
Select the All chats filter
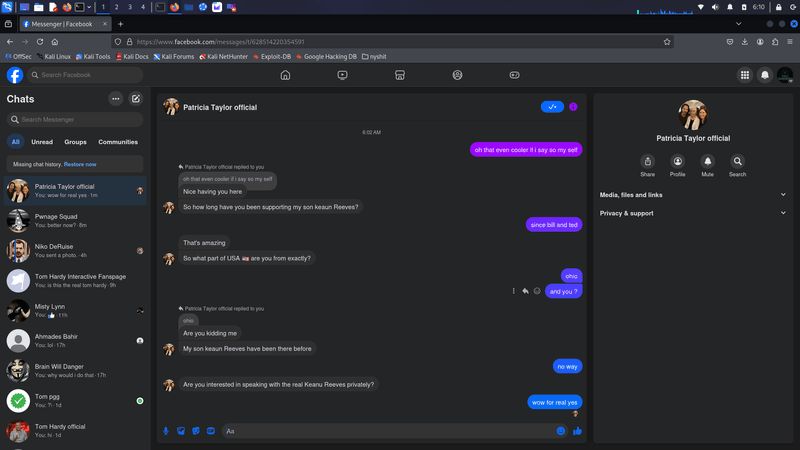pos(15,142)
